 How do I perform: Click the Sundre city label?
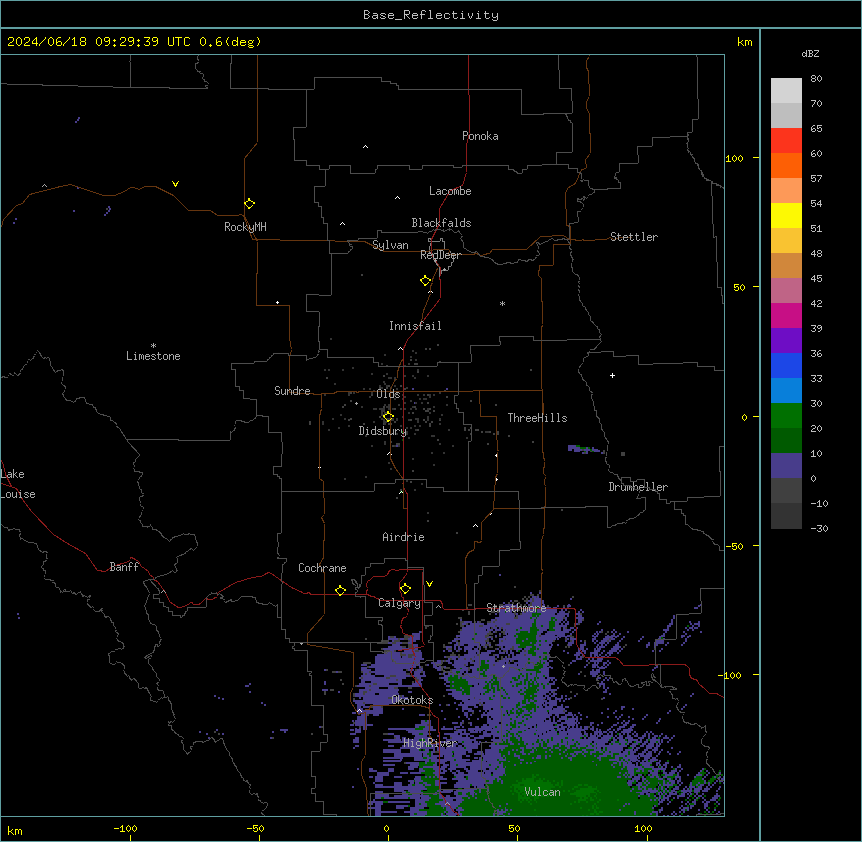[x=292, y=391]
